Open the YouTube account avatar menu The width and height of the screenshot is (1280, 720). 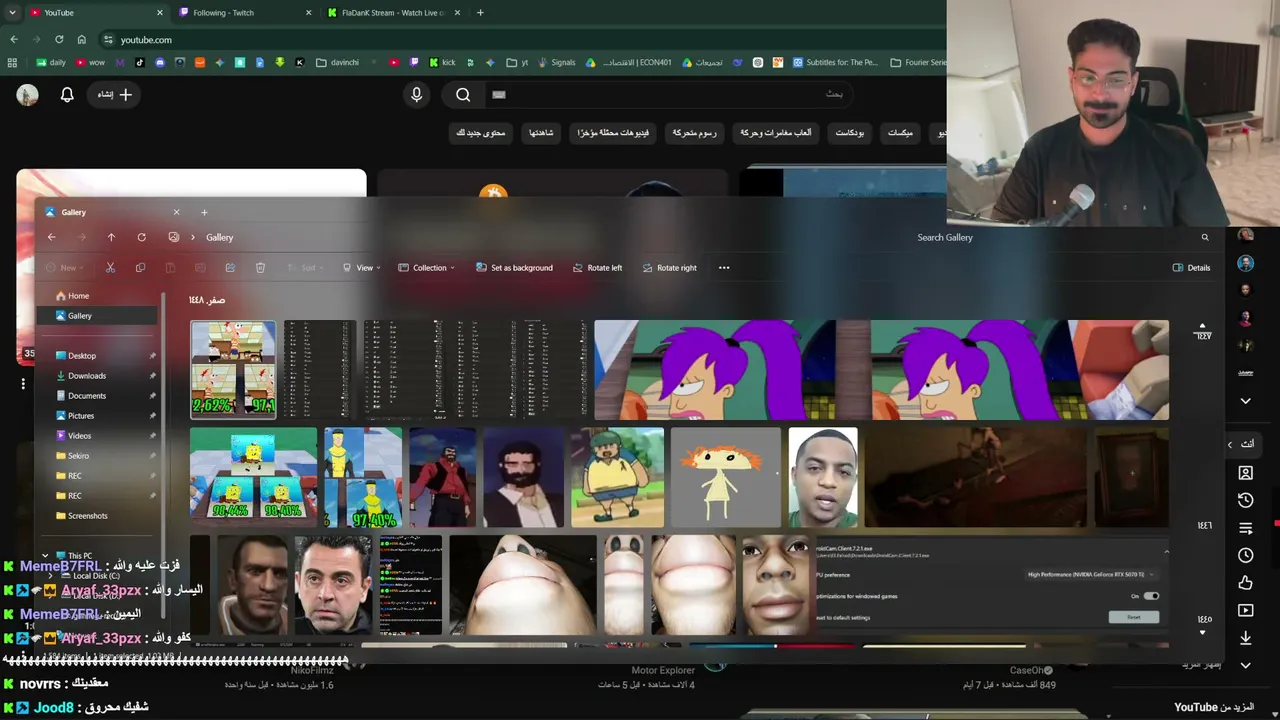tap(27, 95)
